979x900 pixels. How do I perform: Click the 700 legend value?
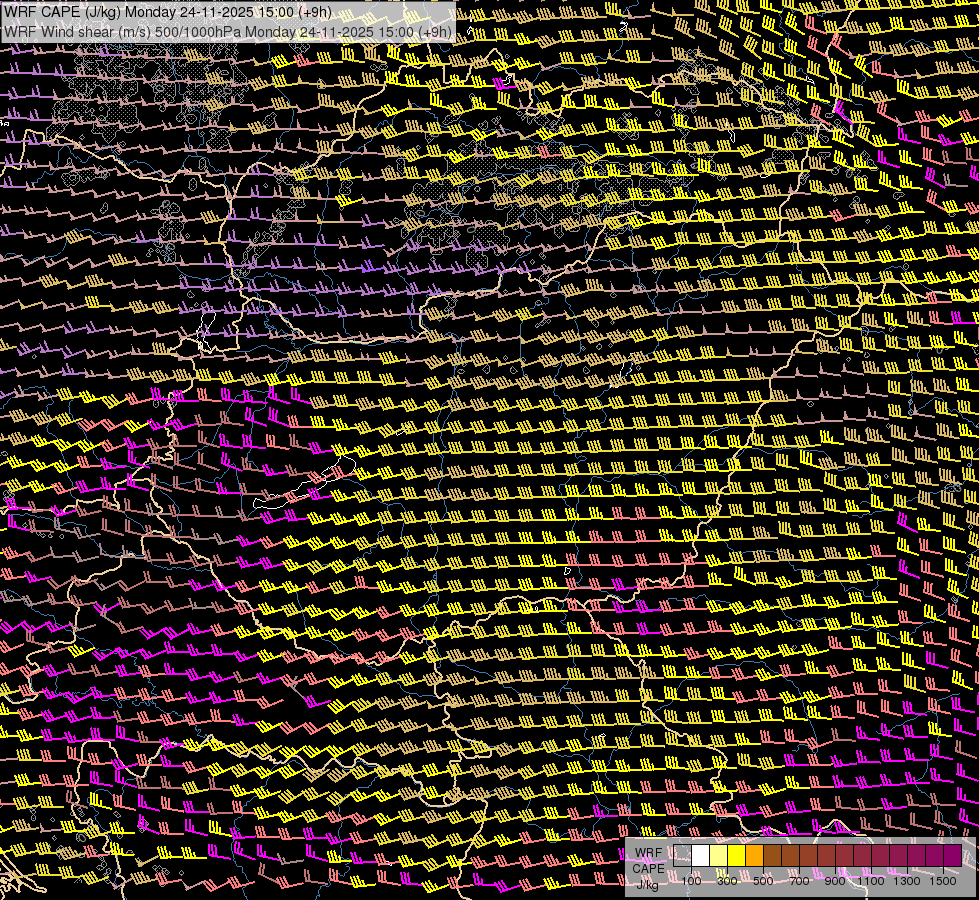799,881
